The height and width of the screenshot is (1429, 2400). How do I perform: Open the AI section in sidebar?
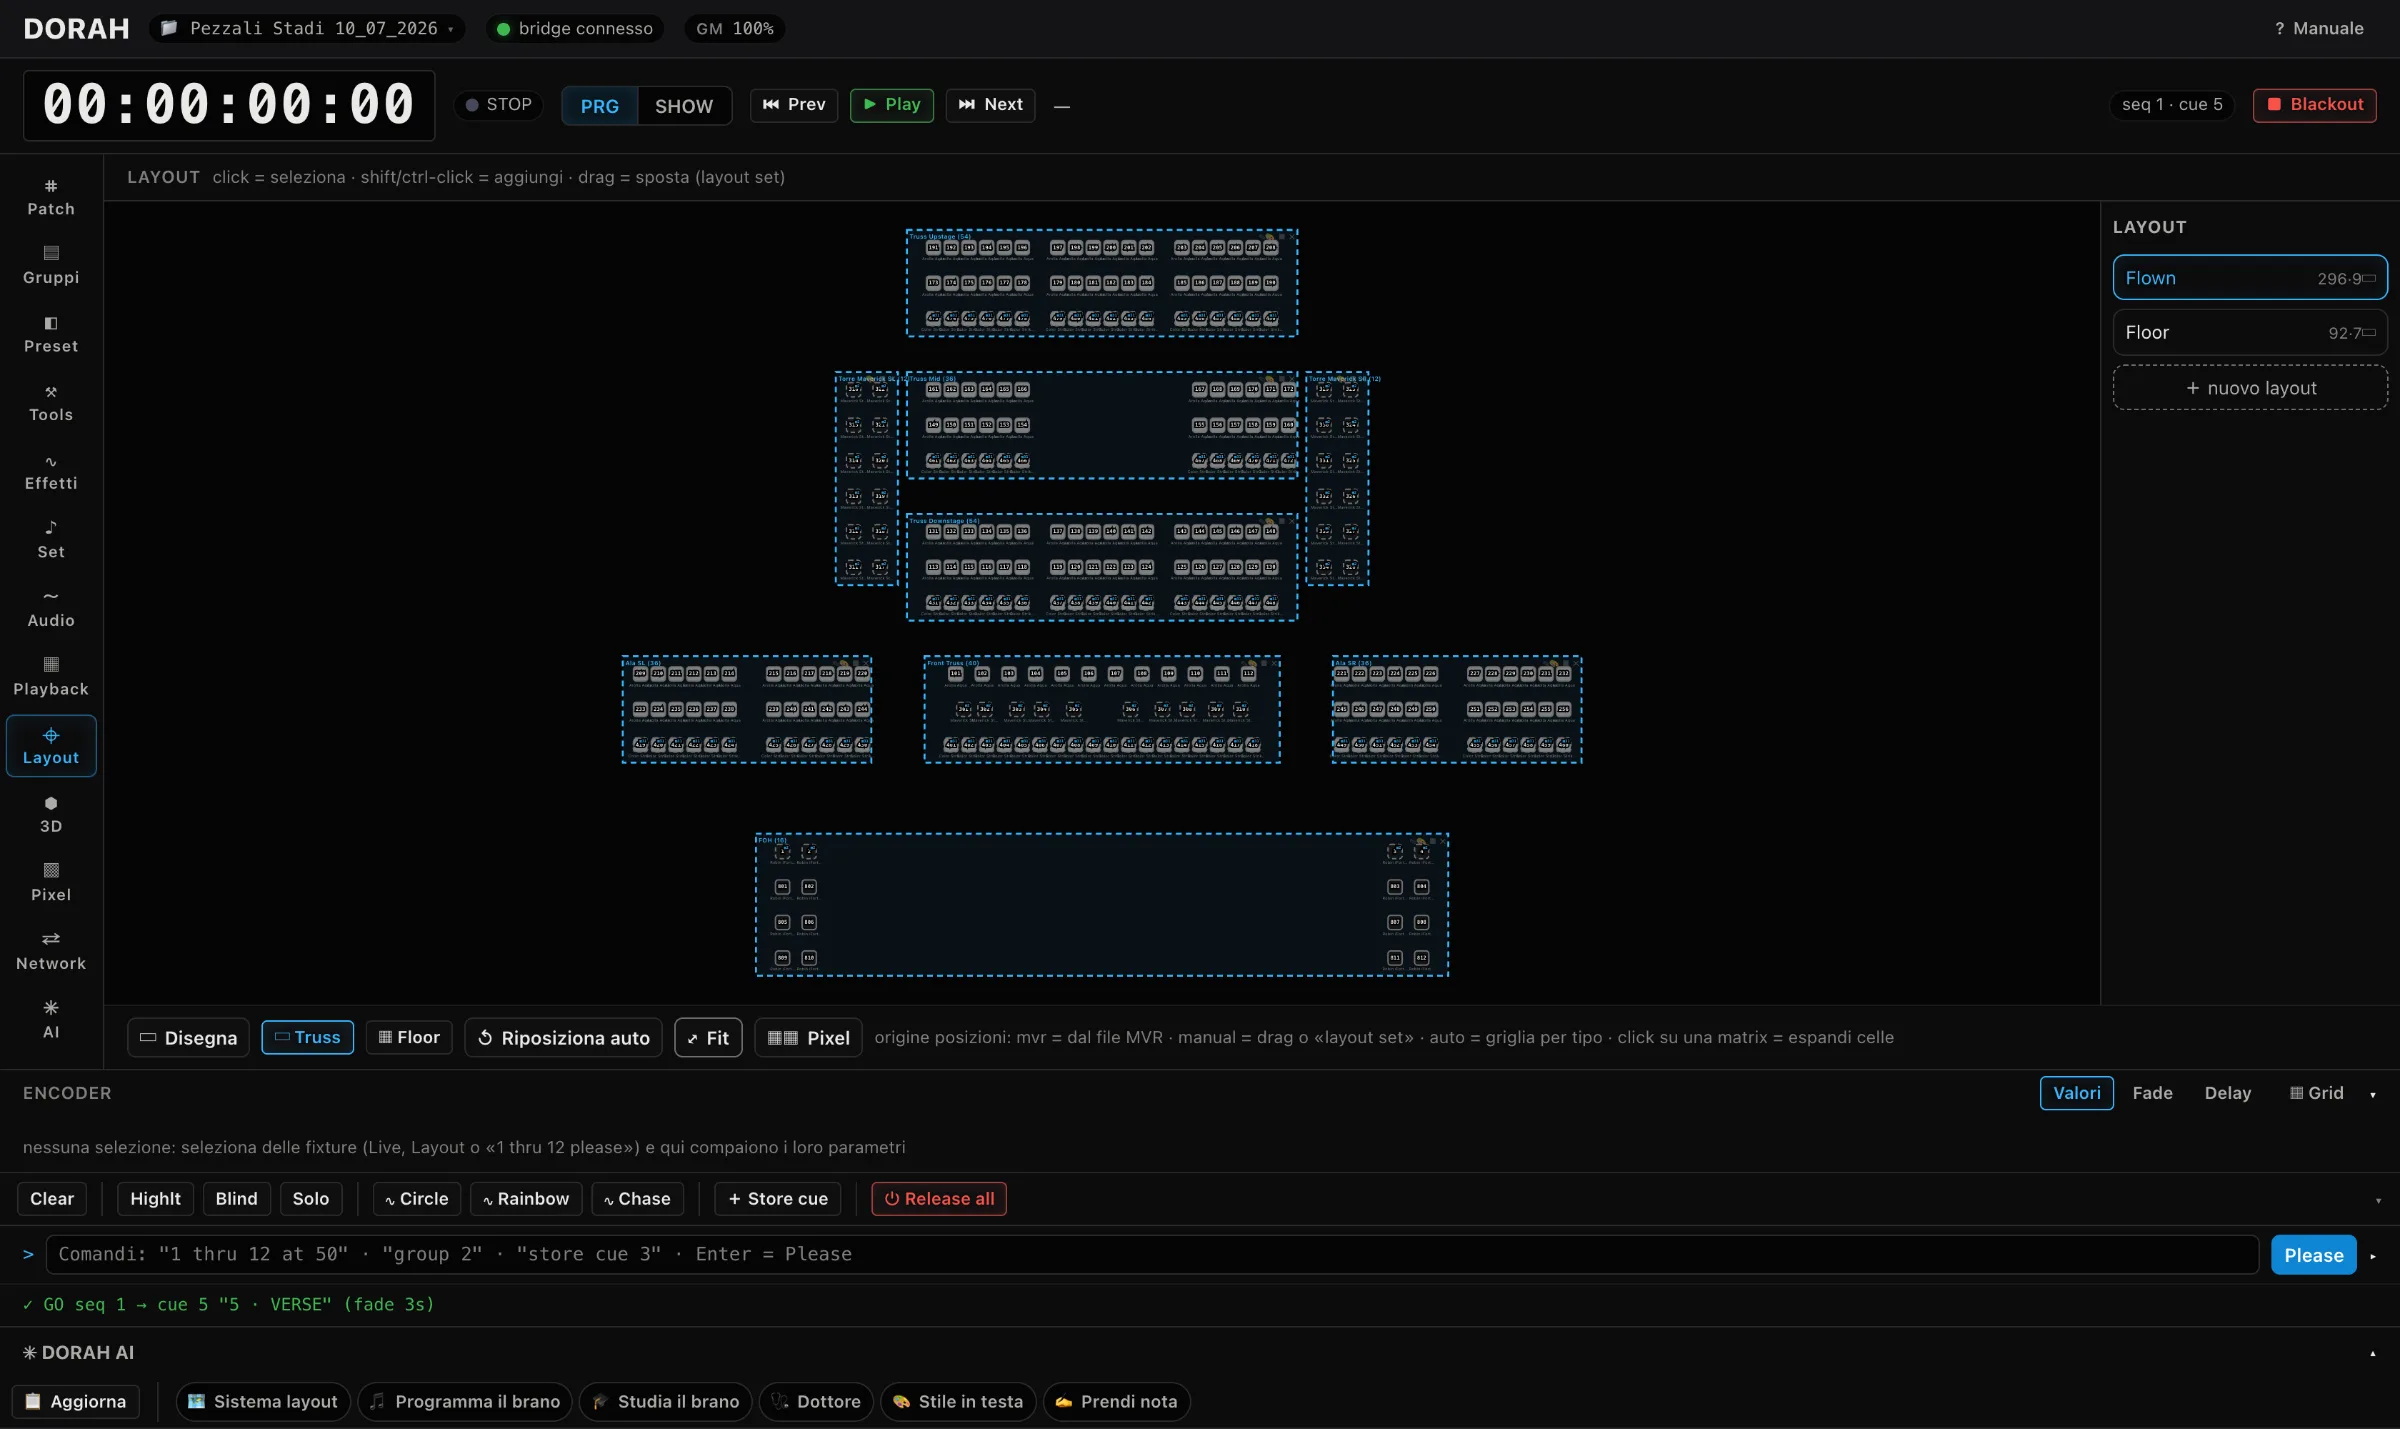pos(51,1021)
